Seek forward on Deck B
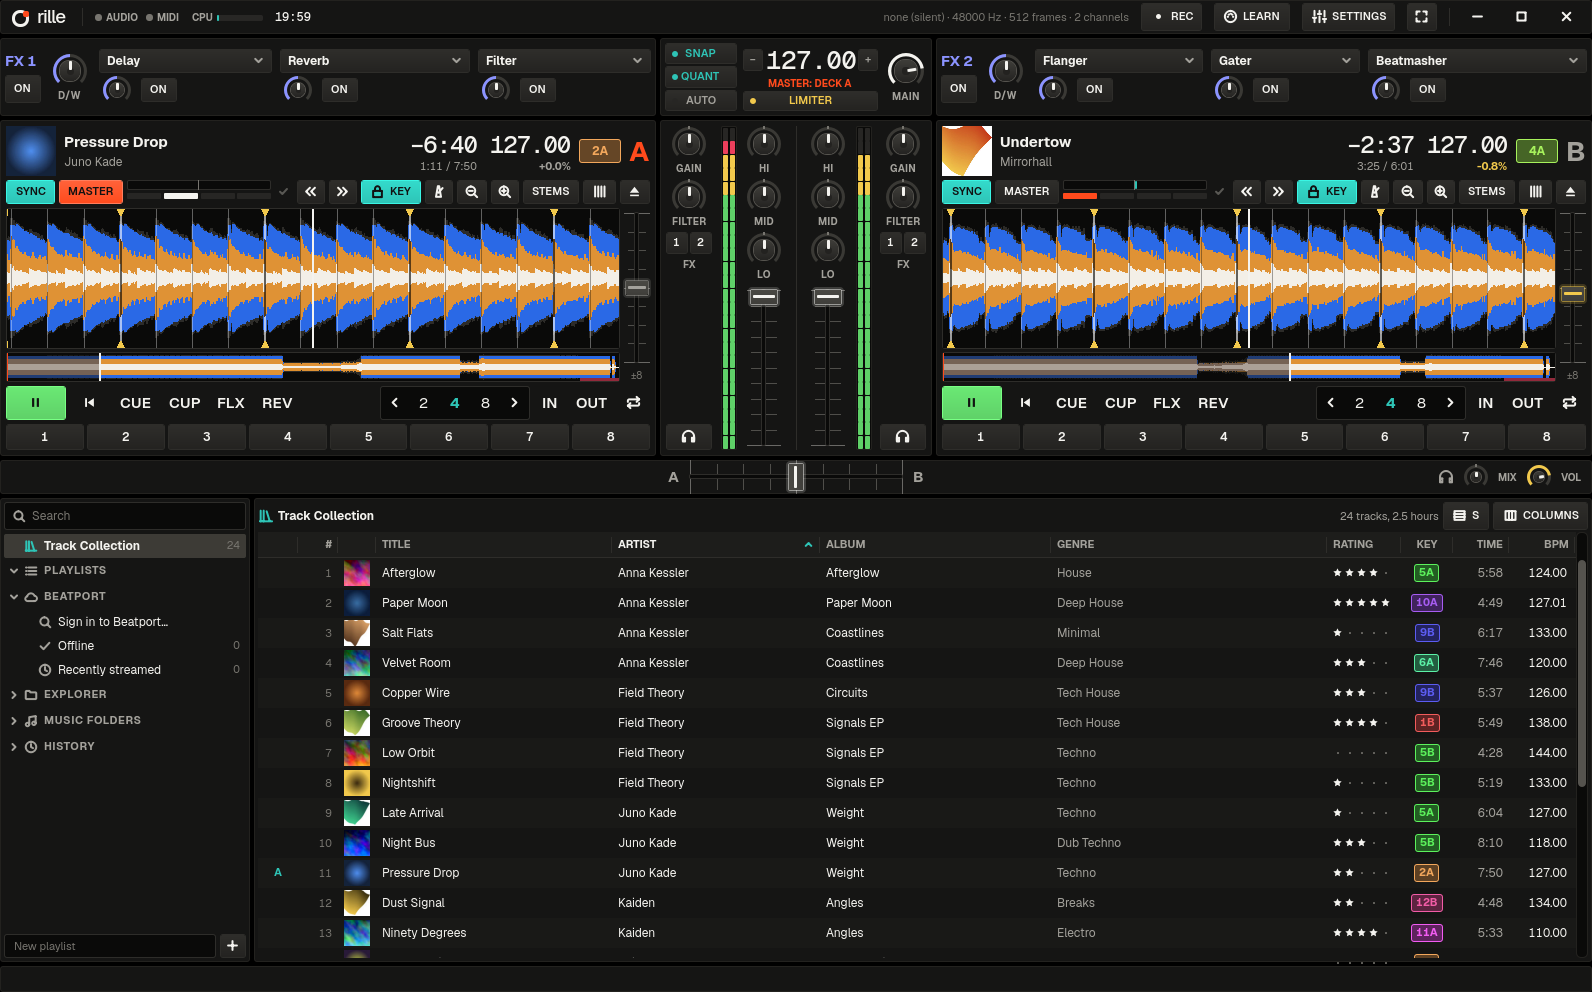Viewport: 1592px width, 992px height. (x=1278, y=192)
